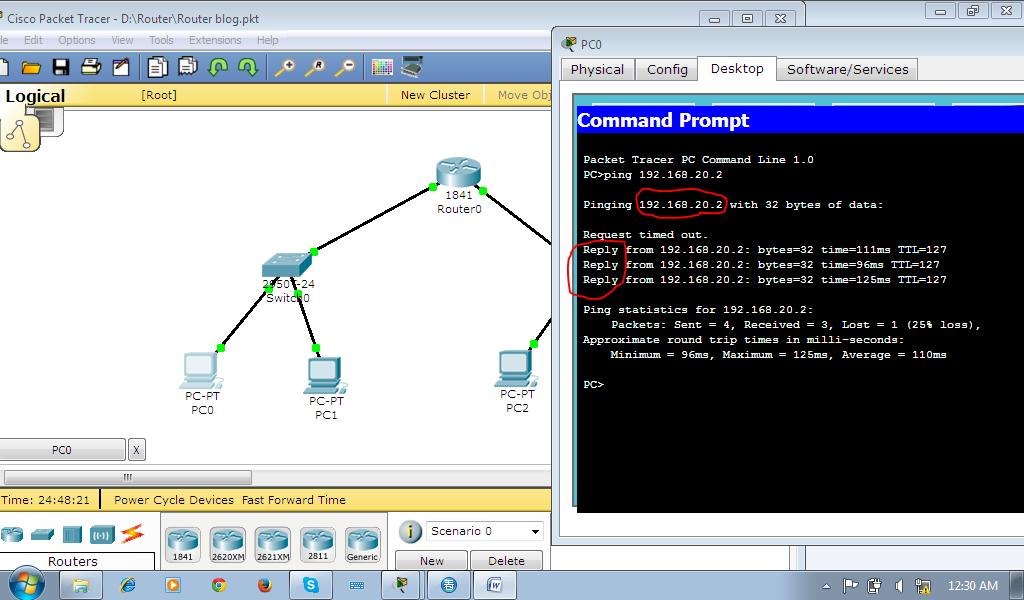This screenshot has width=1024, height=600.
Task: Open the Options menu
Action: [x=77, y=40]
